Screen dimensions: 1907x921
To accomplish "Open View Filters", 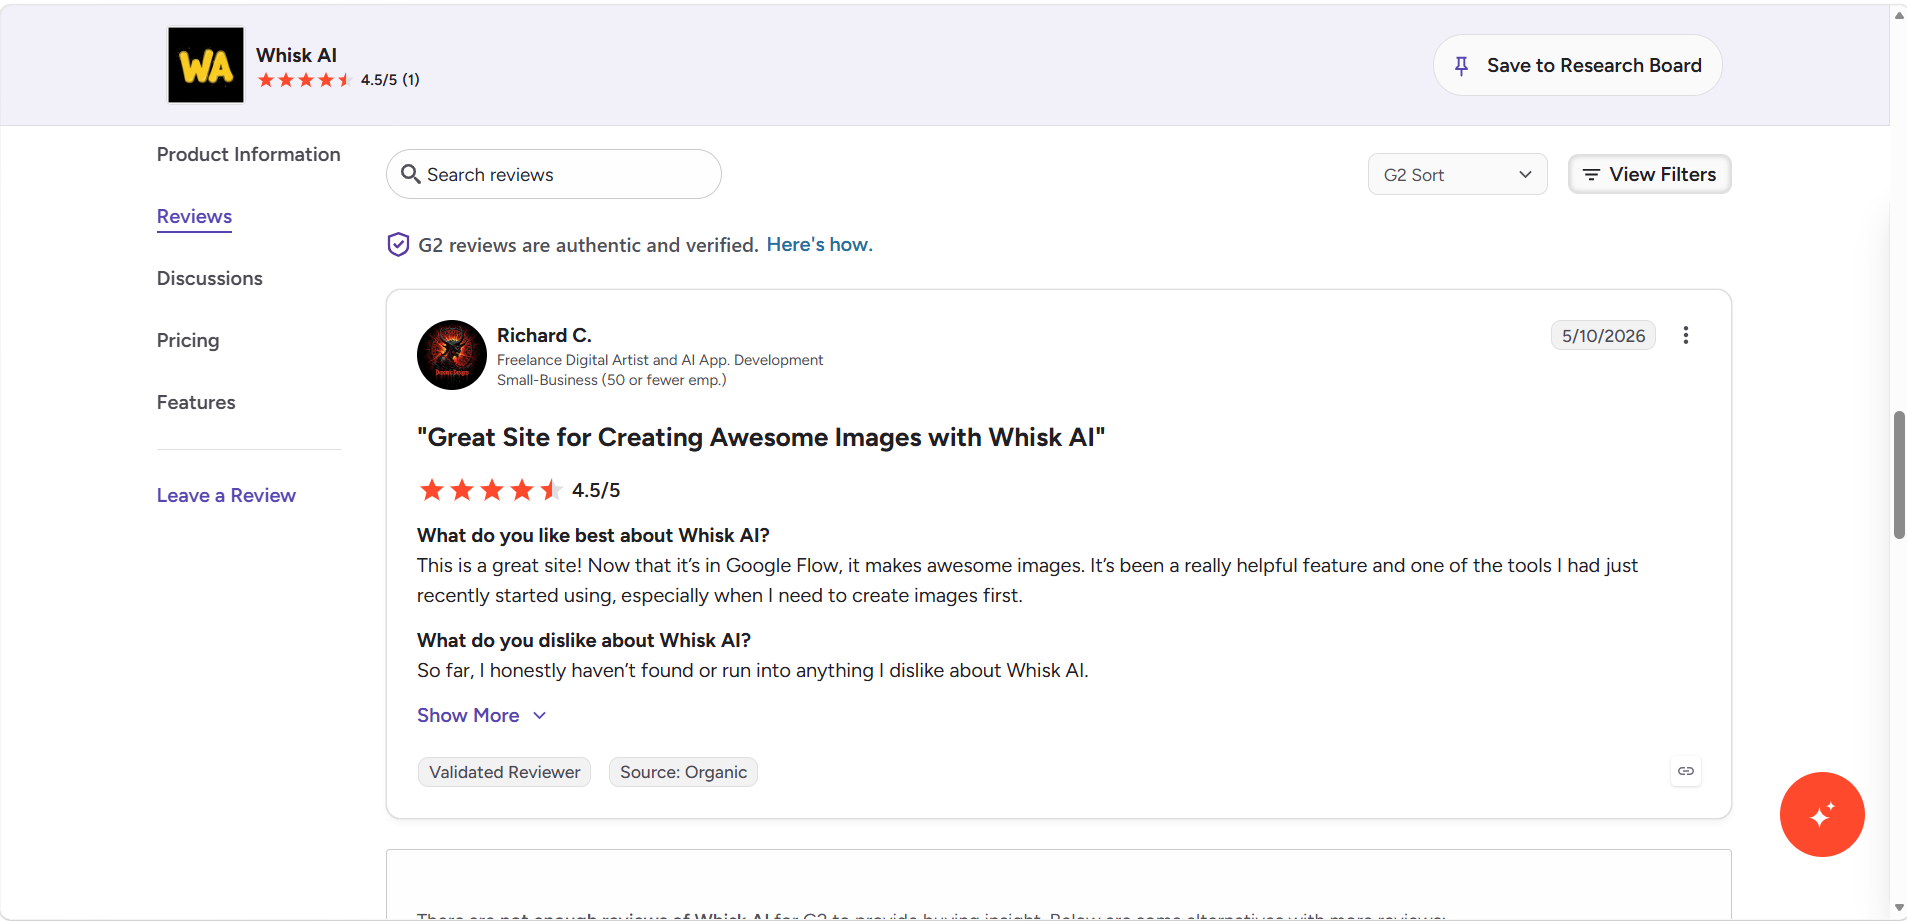I will point(1649,174).
